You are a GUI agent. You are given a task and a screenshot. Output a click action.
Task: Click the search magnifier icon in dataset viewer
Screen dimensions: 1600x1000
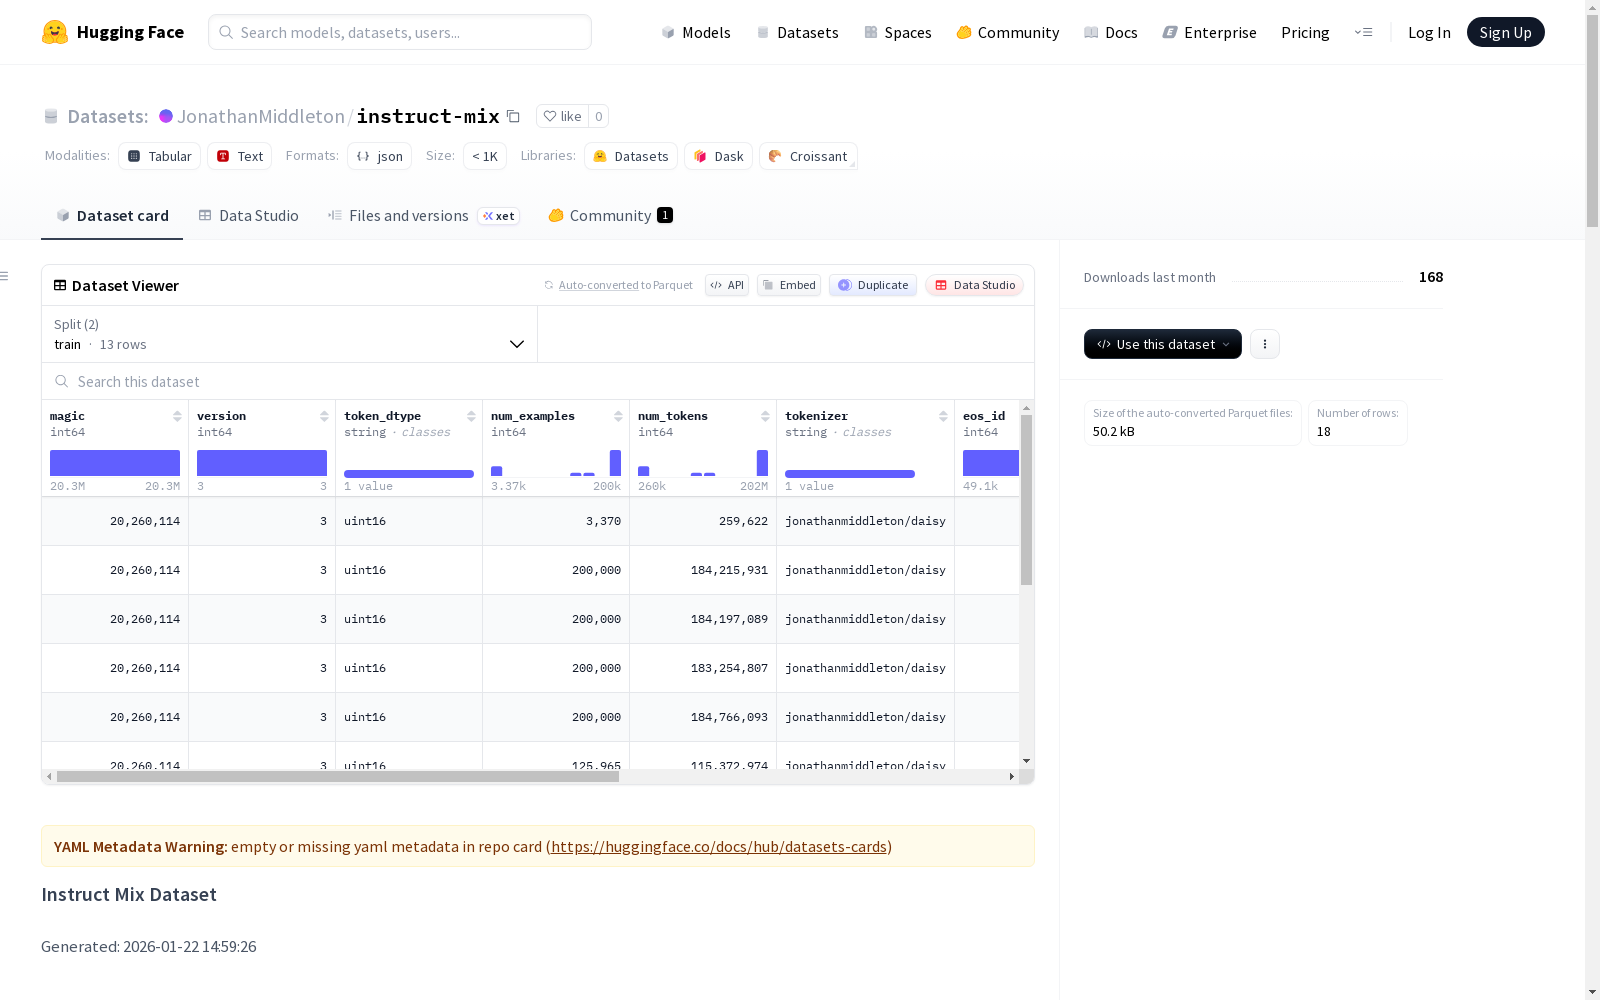tap(62, 381)
